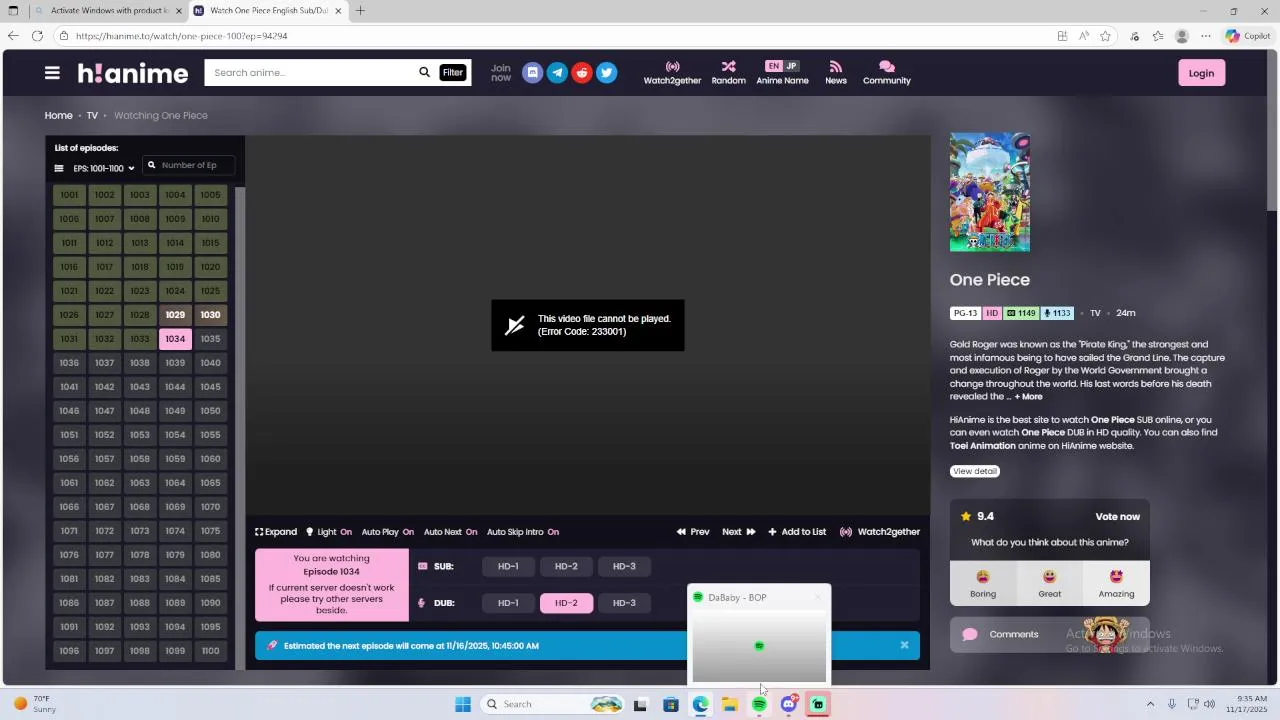Expand the description with + More
The image size is (1280, 720).
click(1028, 397)
